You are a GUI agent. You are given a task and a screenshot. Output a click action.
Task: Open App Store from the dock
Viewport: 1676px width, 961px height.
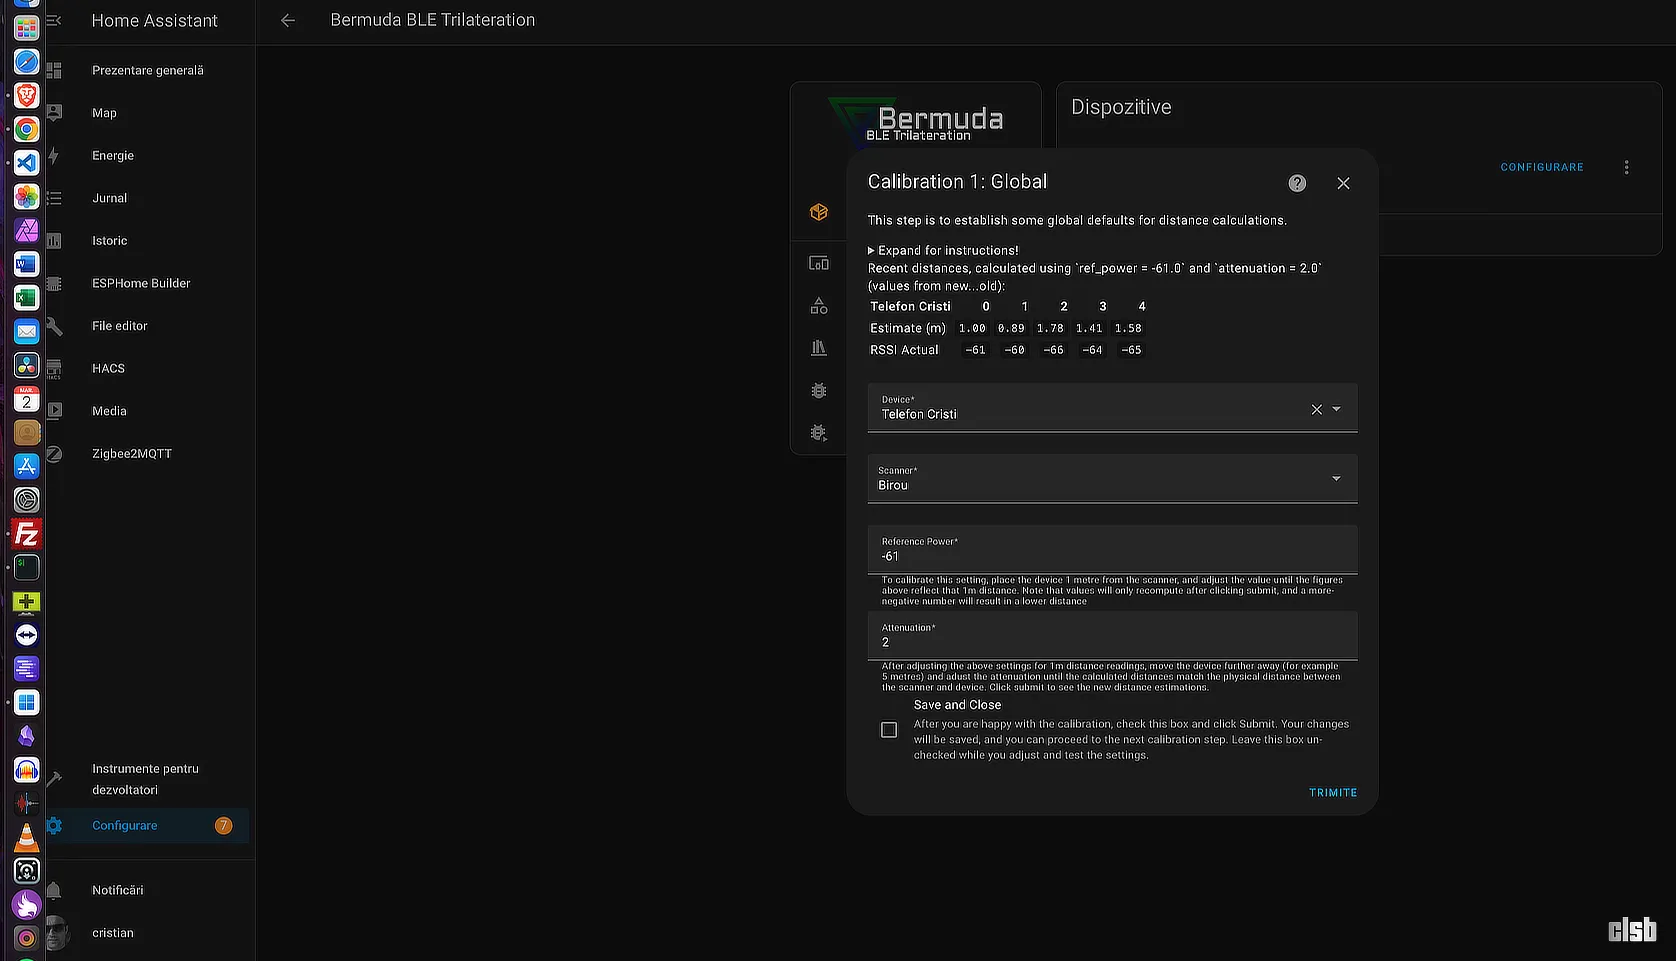tap(27, 466)
